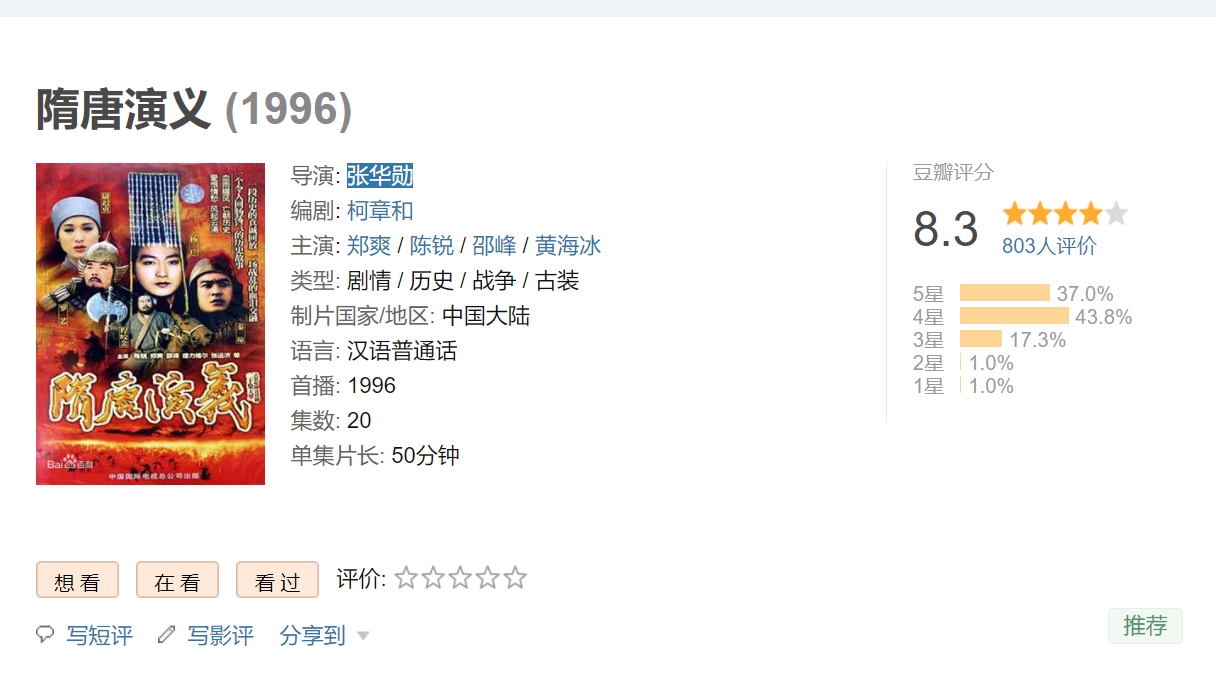Viewport: 1216px width, 677px height.
Task: Click the 8.3 score number
Action: (x=945, y=230)
